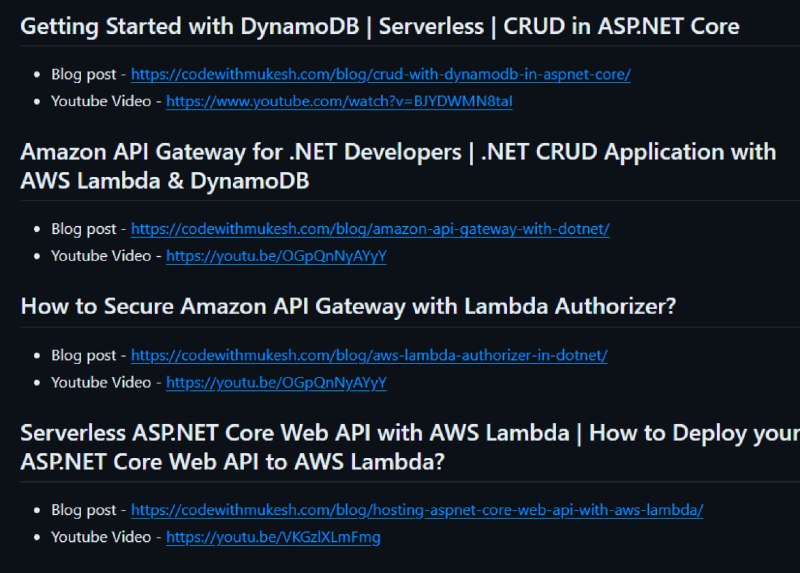Viewport: 800px width, 573px height.
Task: Click the Blog post label in the Lambda Authorizer section
Action: click(x=84, y=356)
